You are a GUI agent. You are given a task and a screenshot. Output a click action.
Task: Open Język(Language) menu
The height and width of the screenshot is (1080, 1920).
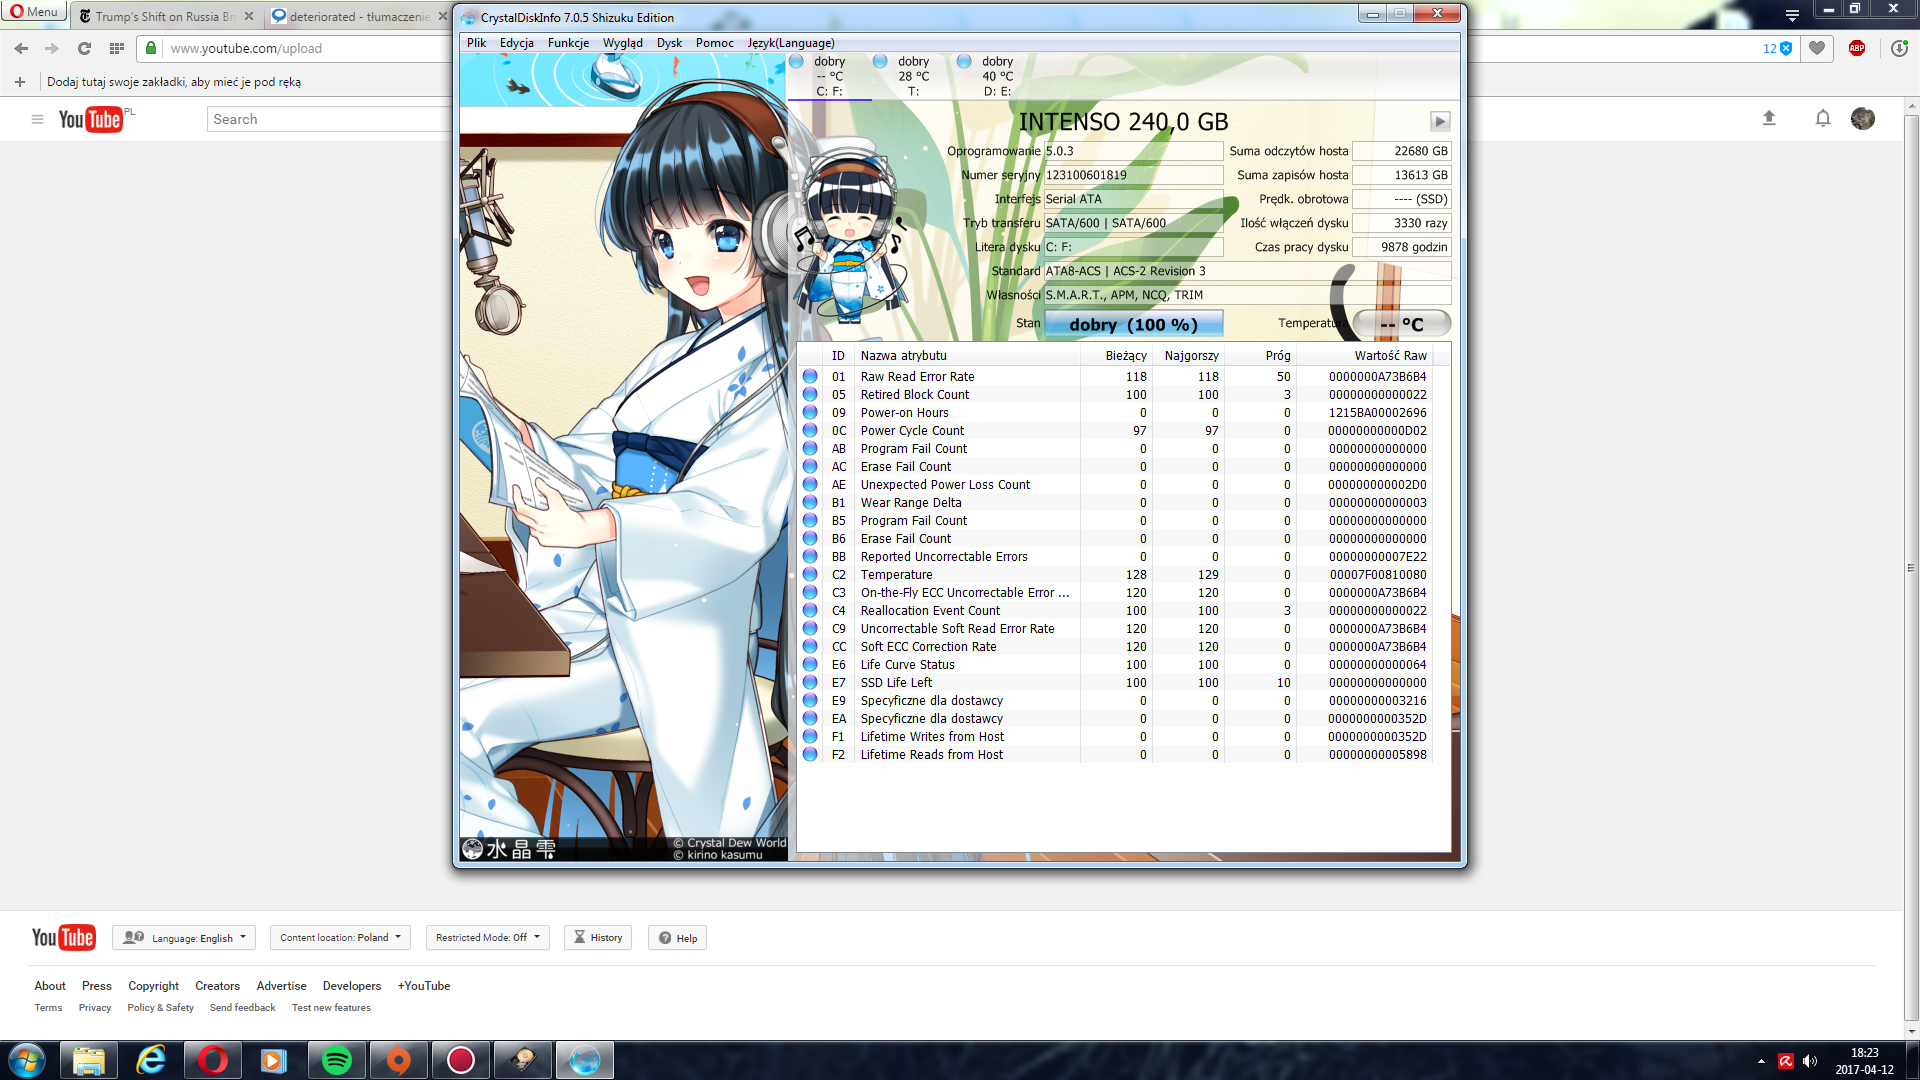[791, 43]
